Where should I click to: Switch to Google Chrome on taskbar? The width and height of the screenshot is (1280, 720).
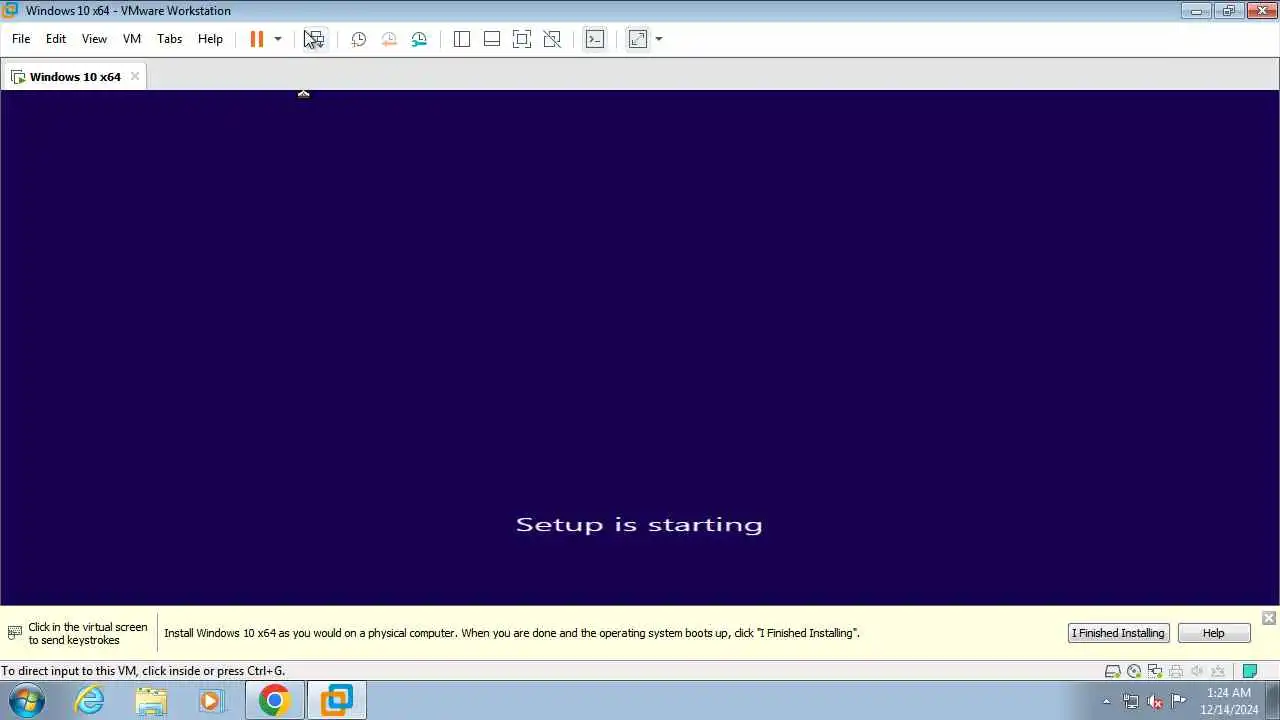pos(274,700)
